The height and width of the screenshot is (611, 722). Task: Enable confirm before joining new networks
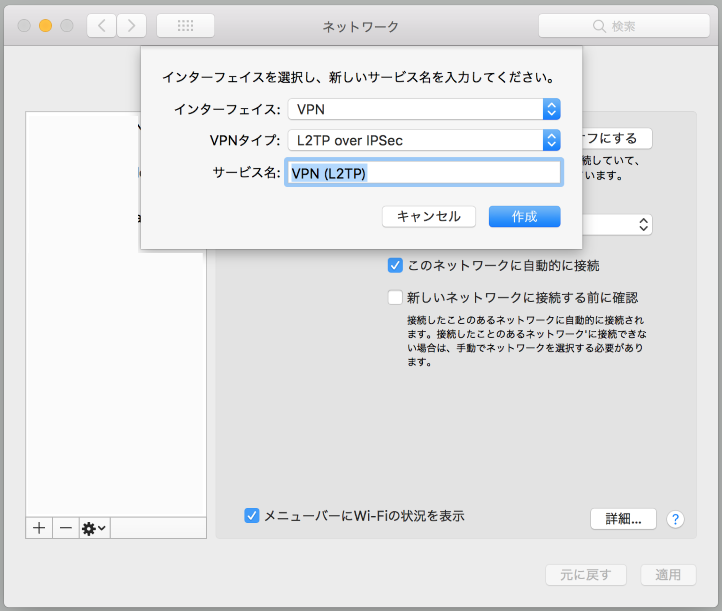395,297
